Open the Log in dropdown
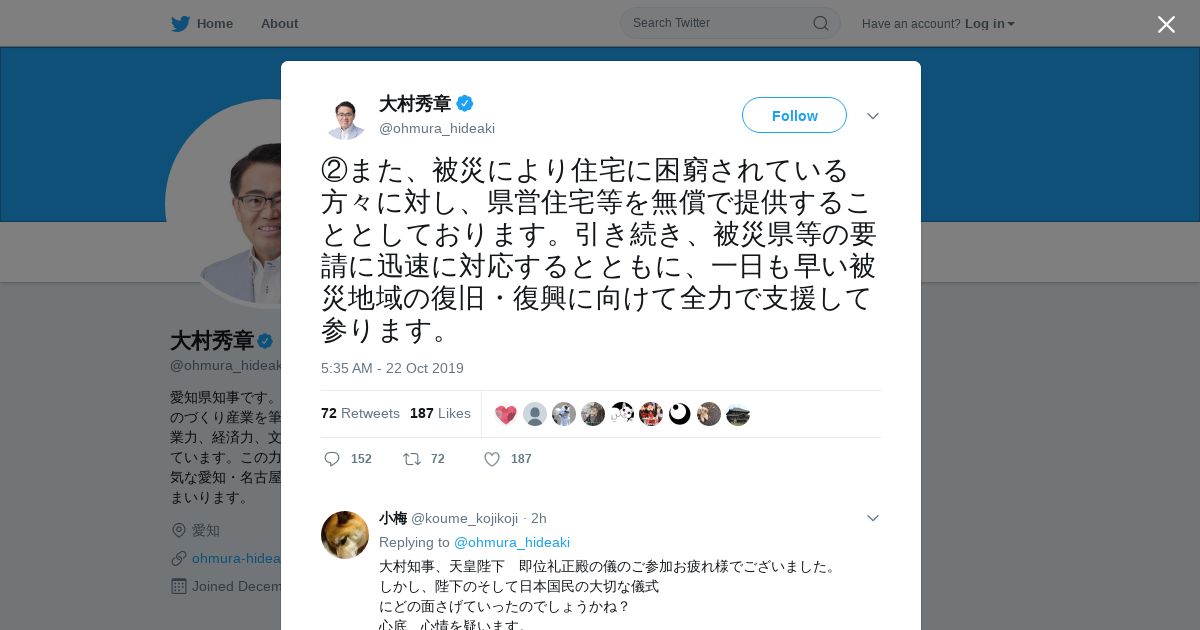 [x=990, y=24]
